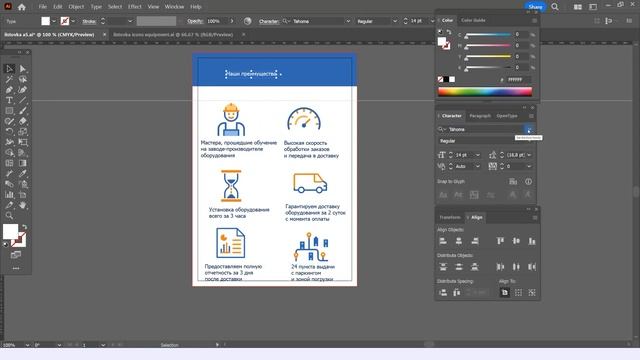Select the Selection tool (black arrow)
Image resolution: width=640 pixels, height=360 pixels.
(9, 69)
